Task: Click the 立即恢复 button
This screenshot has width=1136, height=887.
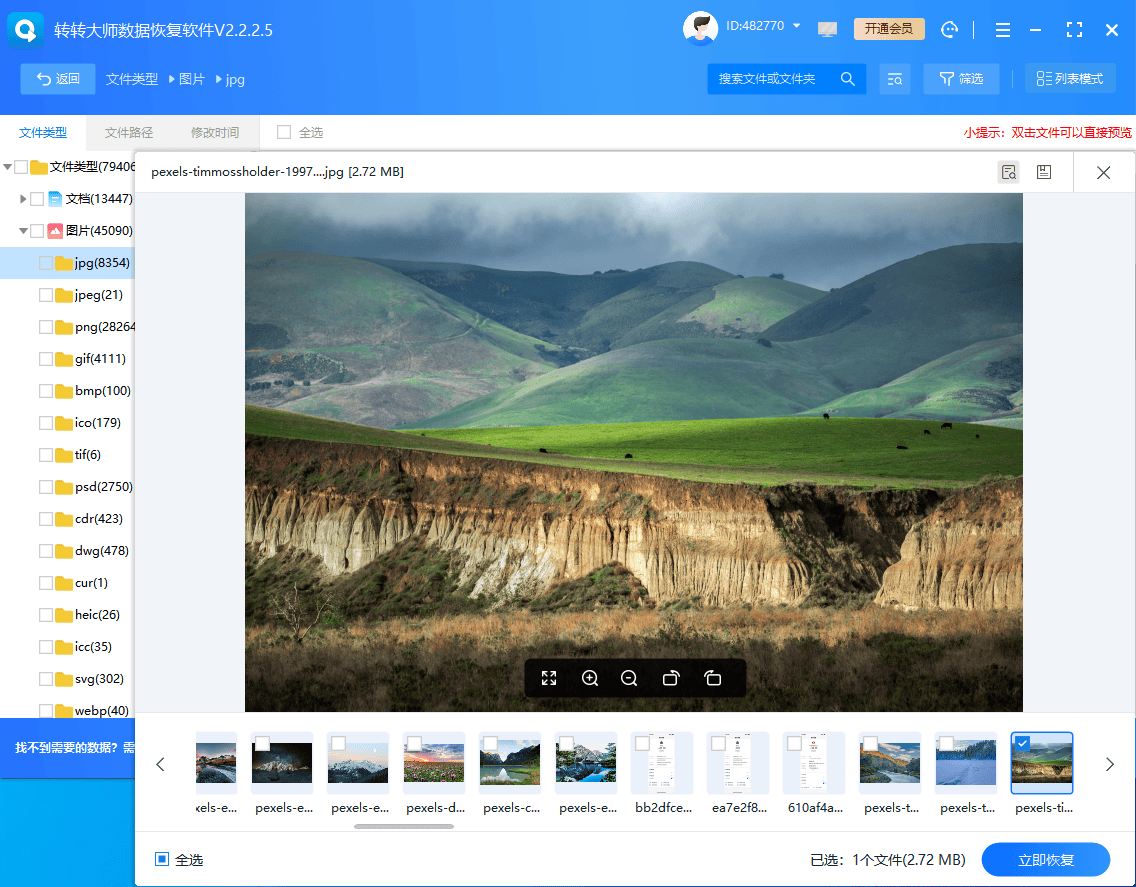Action: coord(1045,860)
